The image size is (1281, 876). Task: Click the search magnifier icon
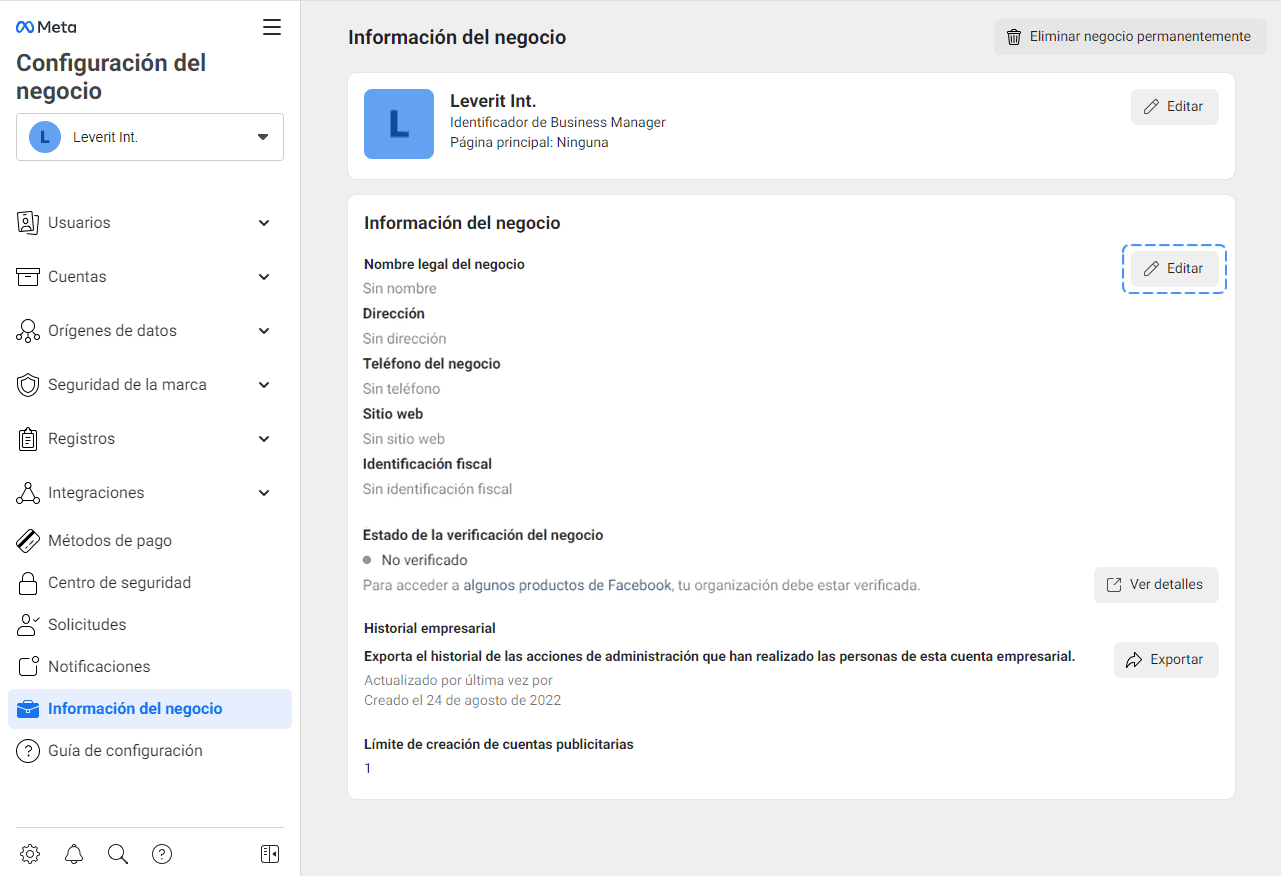(x=118, y=854)
